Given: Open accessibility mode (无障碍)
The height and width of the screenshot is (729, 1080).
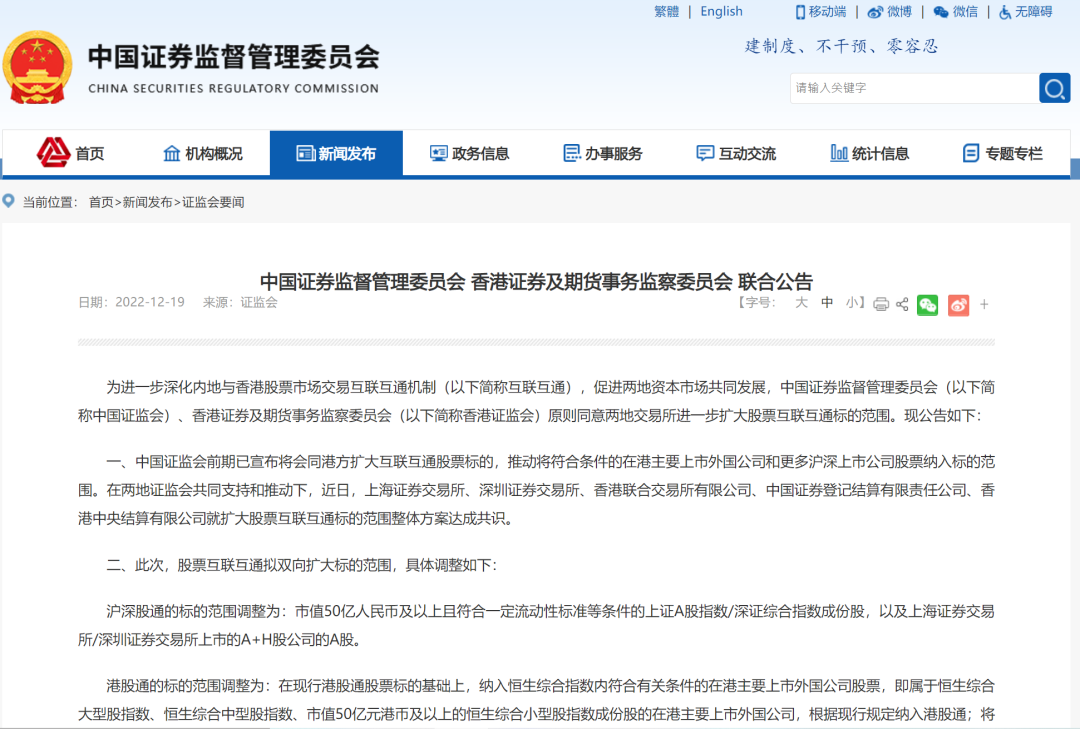Looking at the screenshot, I should pyautogui.click(x=1025, y=12).
